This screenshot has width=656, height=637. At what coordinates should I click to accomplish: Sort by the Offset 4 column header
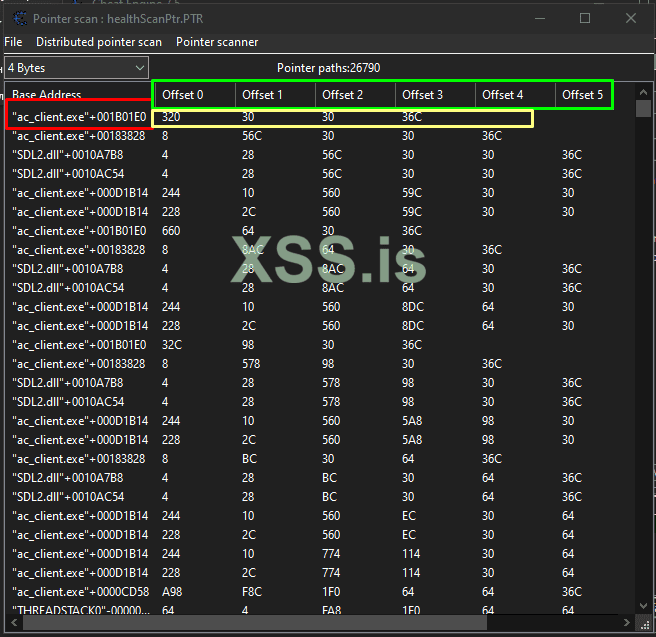point(515,95)
